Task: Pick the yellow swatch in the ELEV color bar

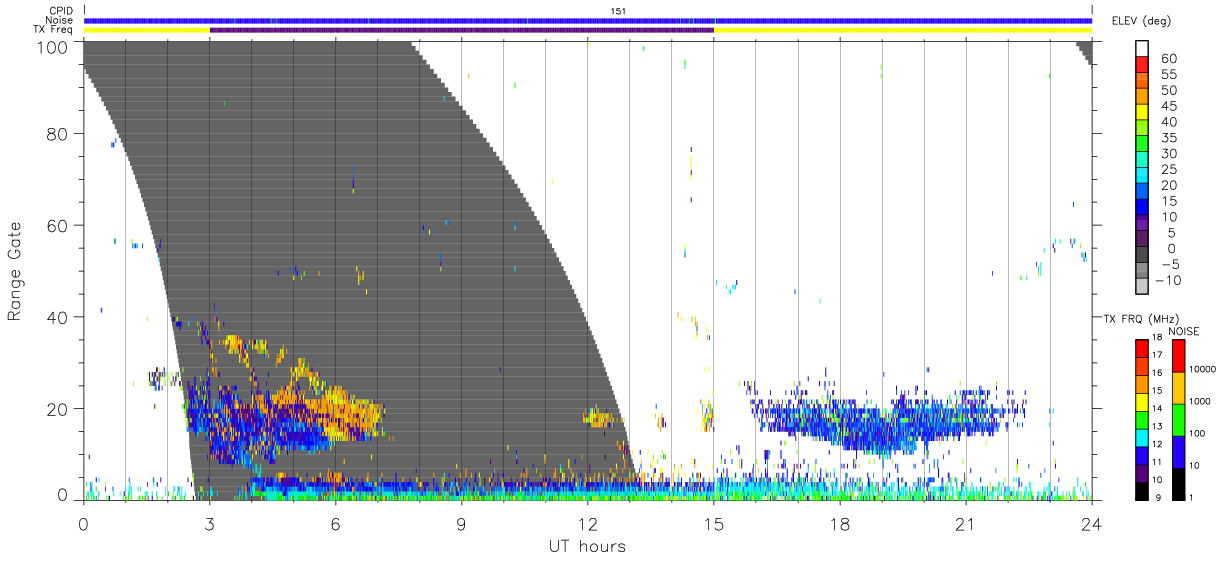Action: click(1142, 111)
